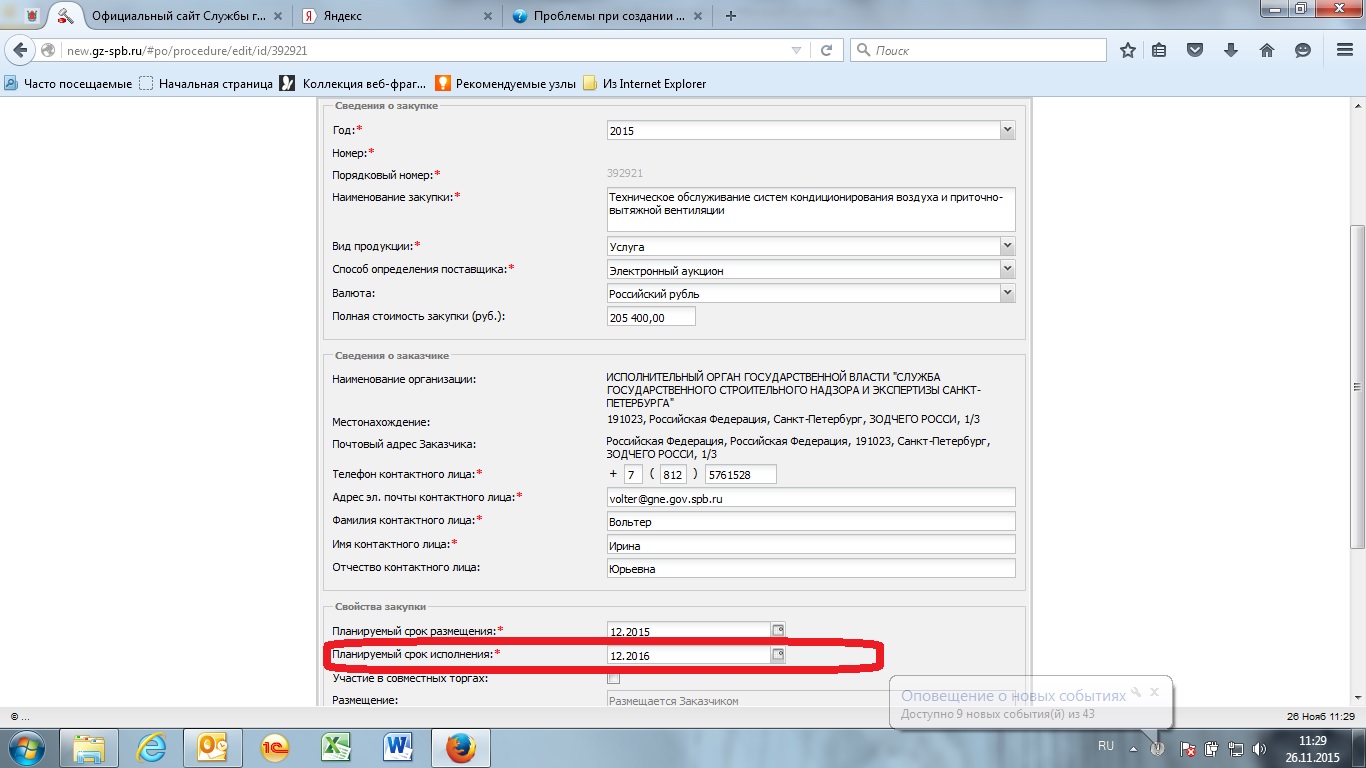Open calendar for Планируемый срок исполнения

(x=778, y=655)
